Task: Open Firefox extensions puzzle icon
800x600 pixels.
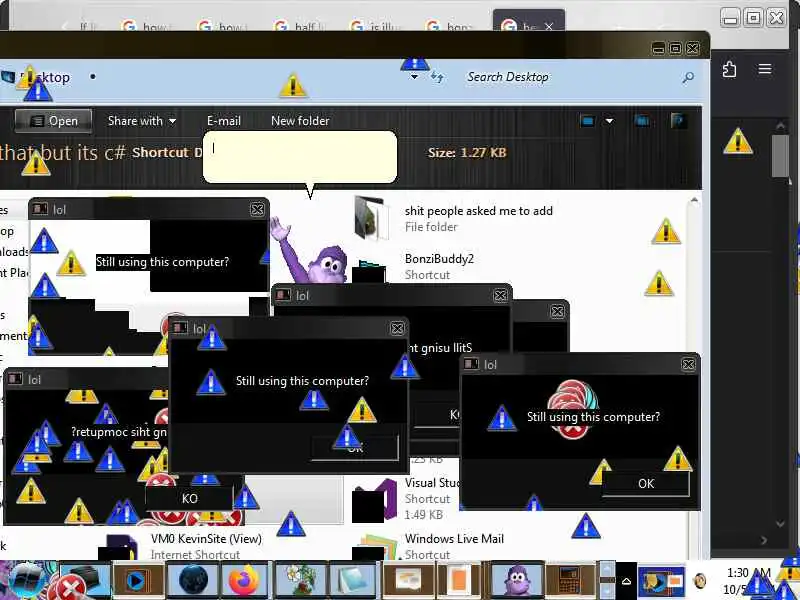Action: click(x=730, y=69)
